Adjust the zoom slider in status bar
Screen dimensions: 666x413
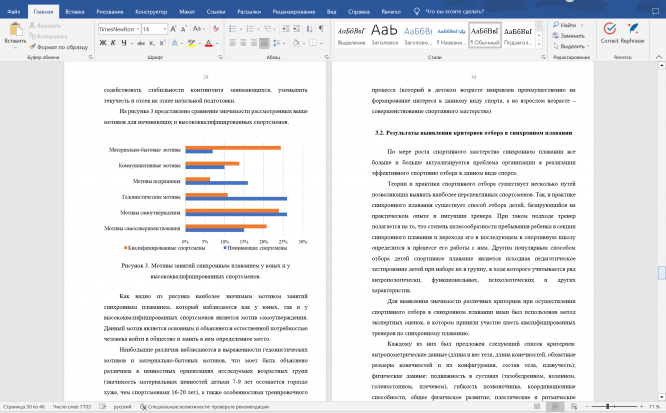click(x=614, y=407)
